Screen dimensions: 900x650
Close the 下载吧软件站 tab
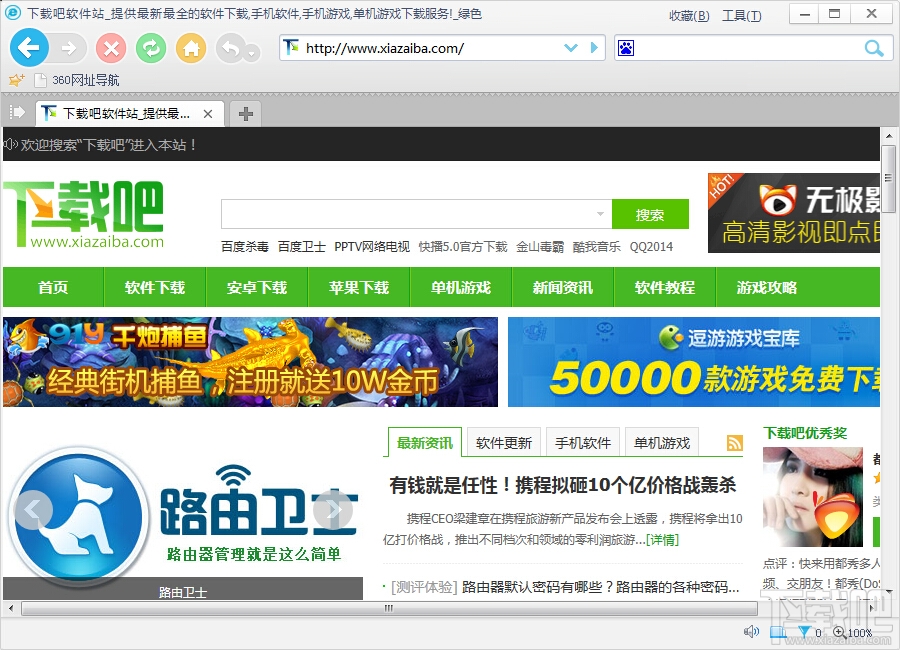point(208,114)
